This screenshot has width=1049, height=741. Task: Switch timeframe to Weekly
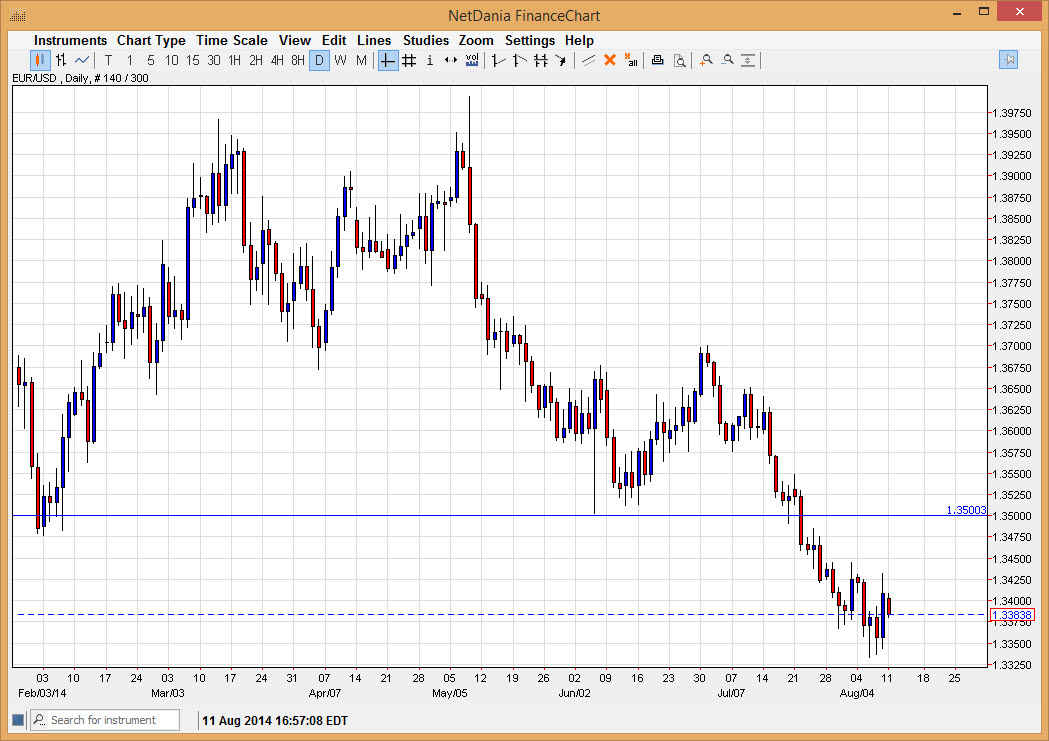(x=340, y=60)
